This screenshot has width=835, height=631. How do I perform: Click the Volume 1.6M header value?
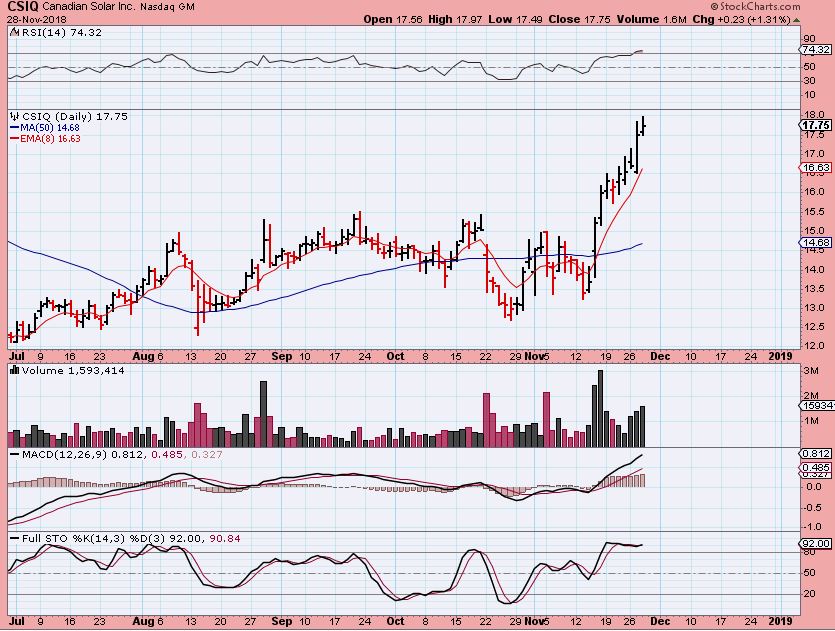(651, 20)
